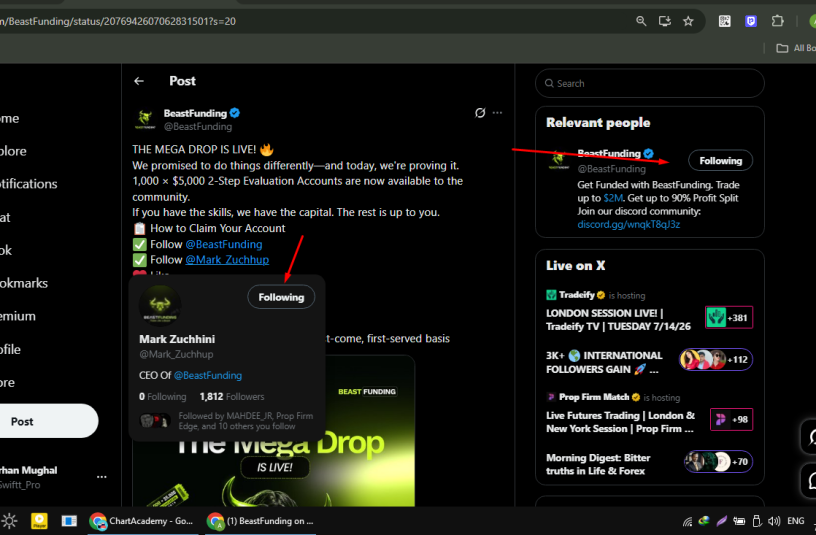This screenshot has width=816, height=535.
Task: Open the purple feather tray icon
Action: coord(721,521)
